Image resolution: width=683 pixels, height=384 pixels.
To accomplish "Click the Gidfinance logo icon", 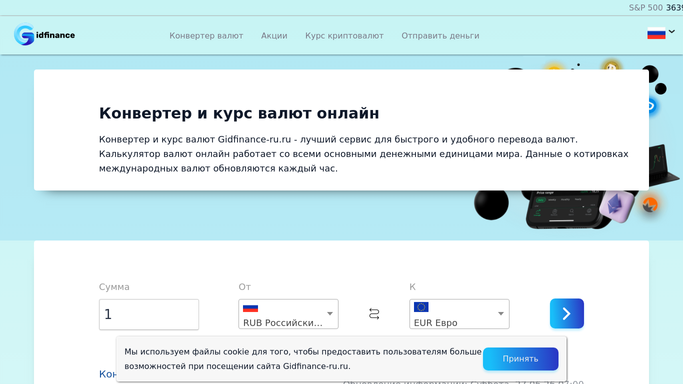I will coord(24,35).
